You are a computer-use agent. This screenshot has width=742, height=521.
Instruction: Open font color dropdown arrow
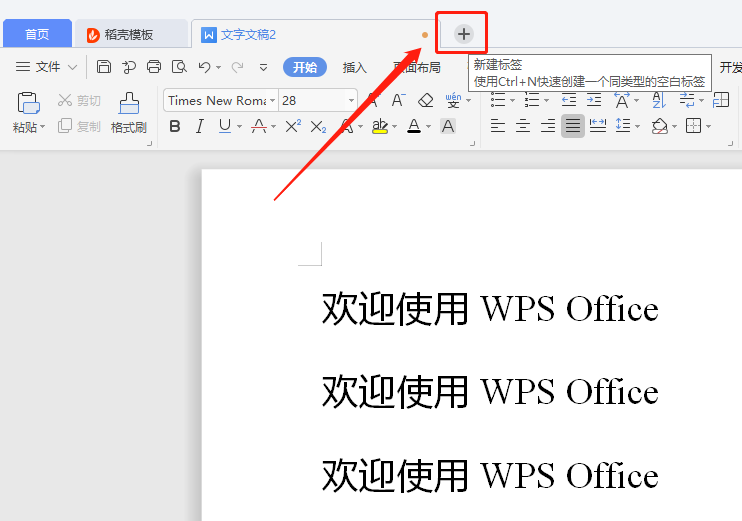pos(428,126)
